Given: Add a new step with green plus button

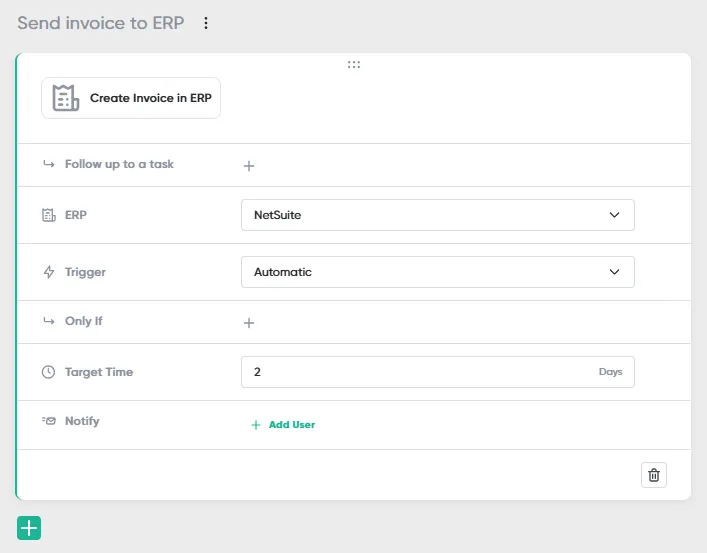Looking at the screenshot, I should tap(29, 528).
